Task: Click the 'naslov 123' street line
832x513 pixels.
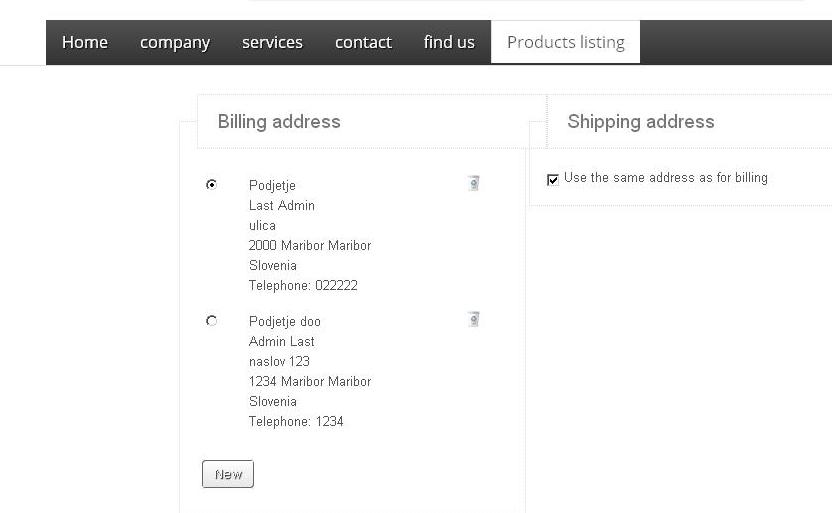Action: (x=279, y=361)
